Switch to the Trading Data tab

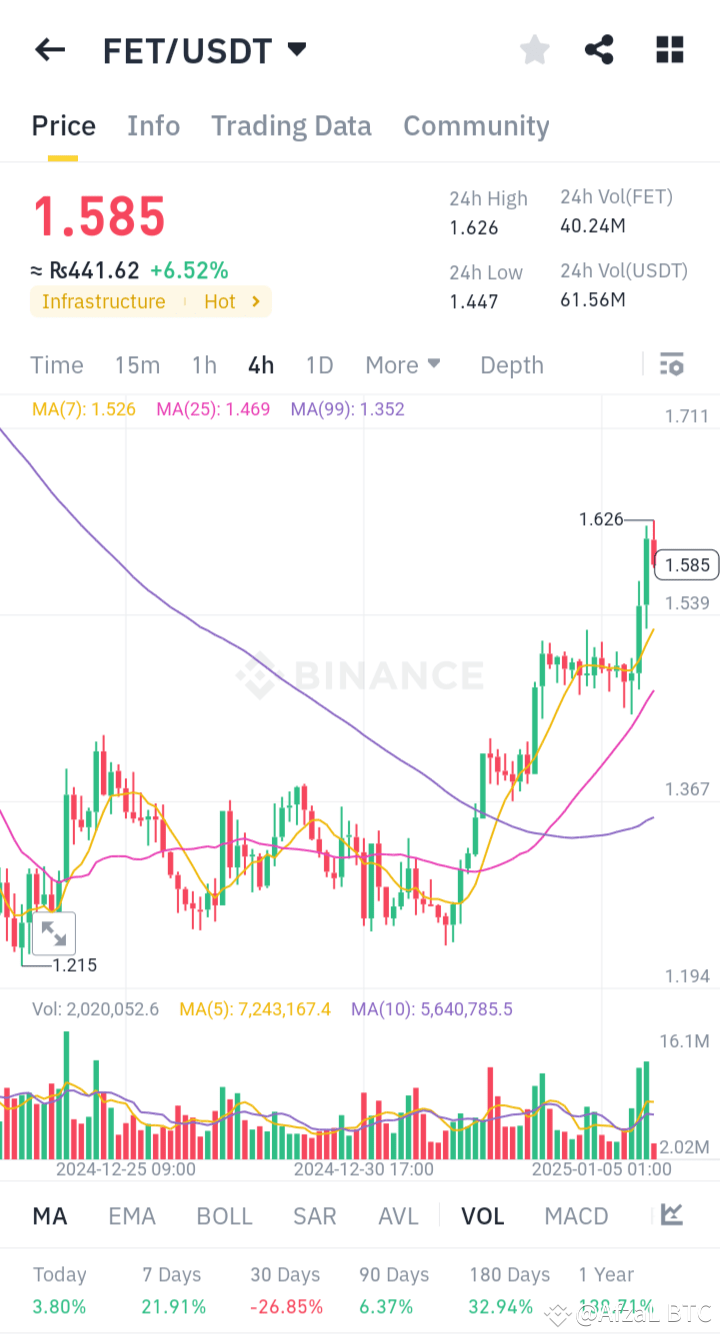[291, 126]
